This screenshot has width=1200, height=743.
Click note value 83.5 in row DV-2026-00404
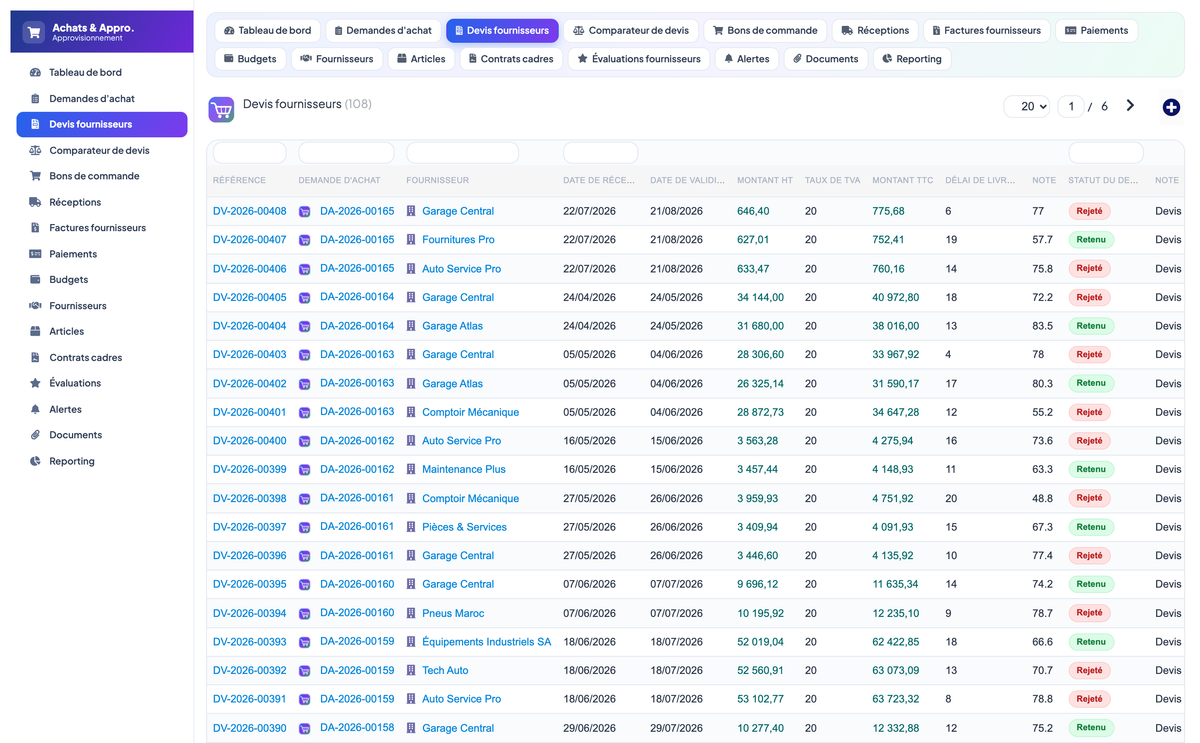point(1043,326)
